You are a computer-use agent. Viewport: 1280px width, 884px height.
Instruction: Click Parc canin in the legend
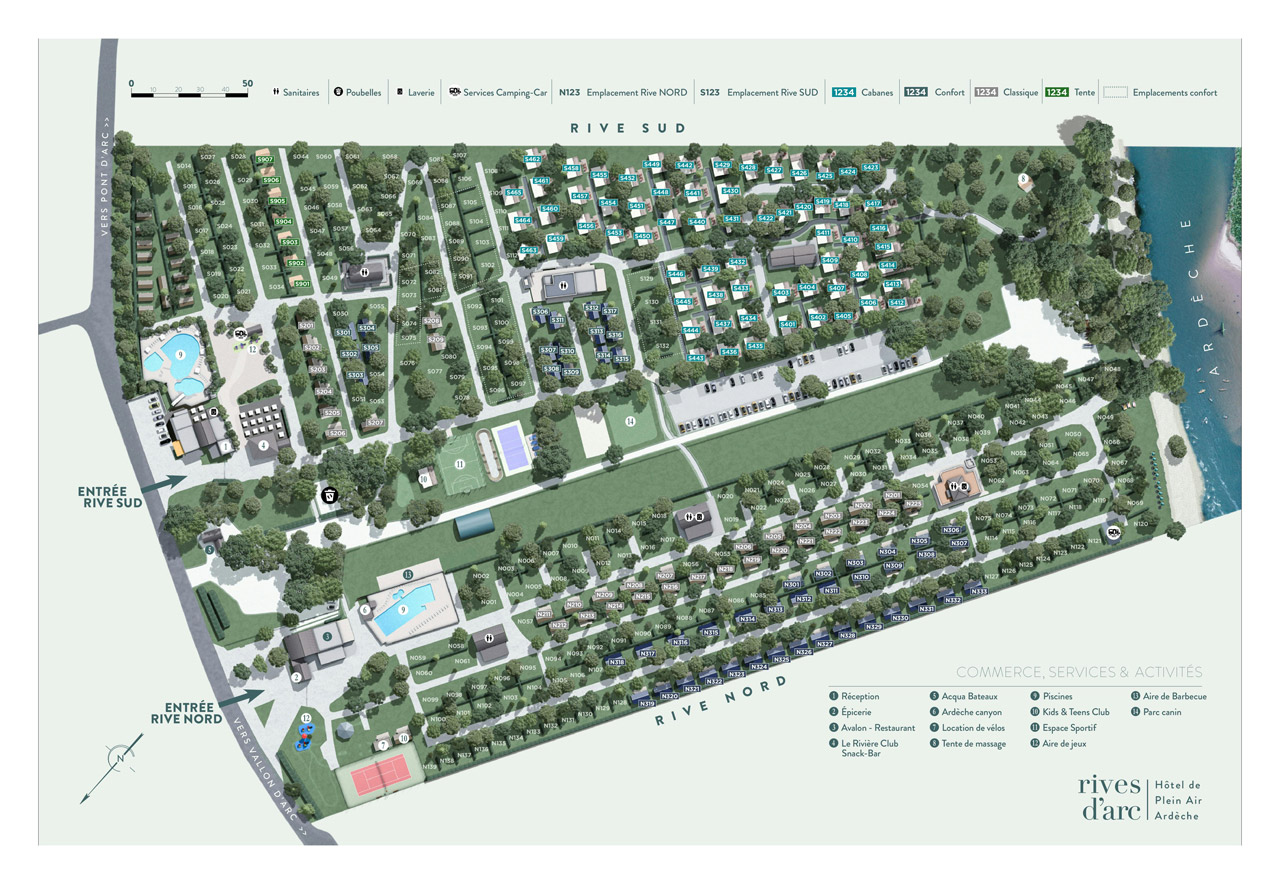1157,712
